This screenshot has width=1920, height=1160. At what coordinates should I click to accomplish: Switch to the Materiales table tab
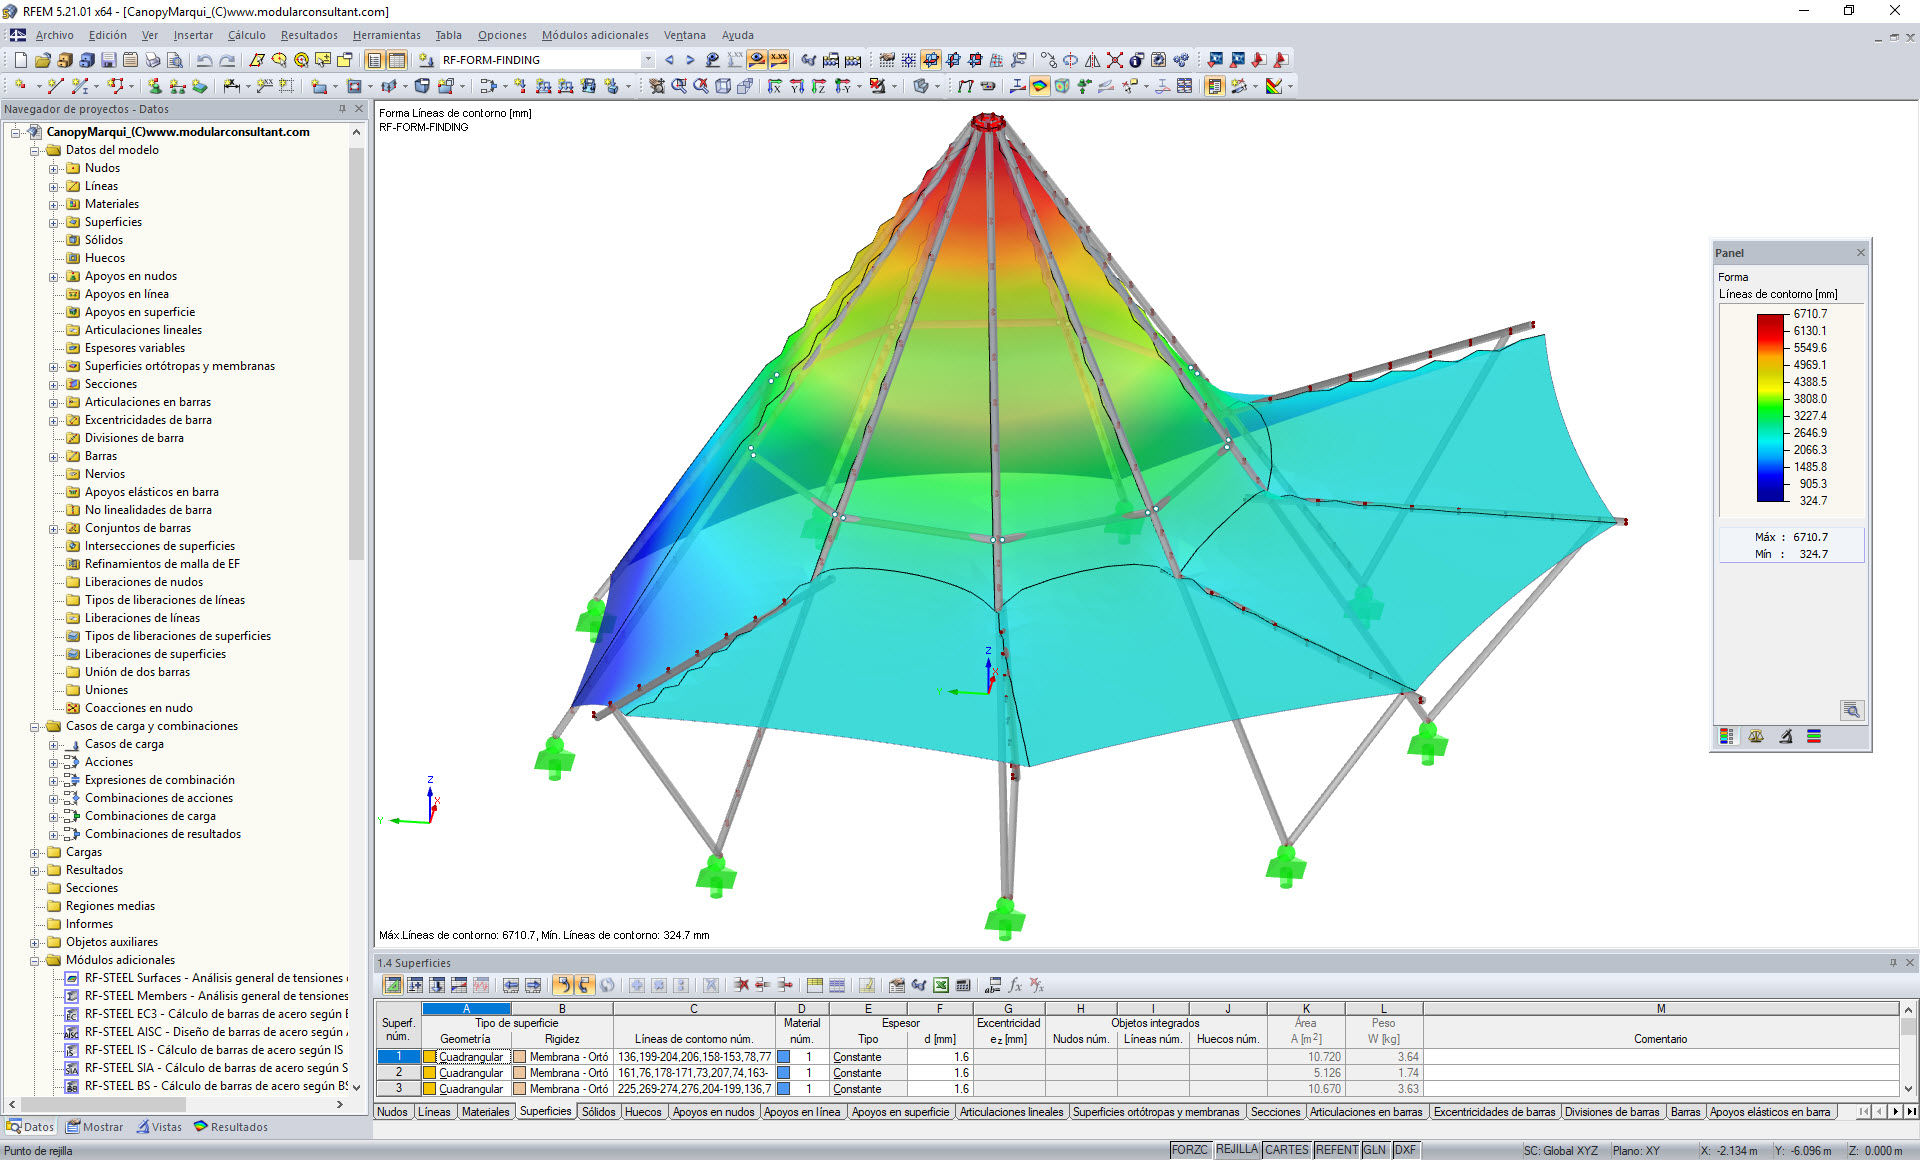[485, 1112]
